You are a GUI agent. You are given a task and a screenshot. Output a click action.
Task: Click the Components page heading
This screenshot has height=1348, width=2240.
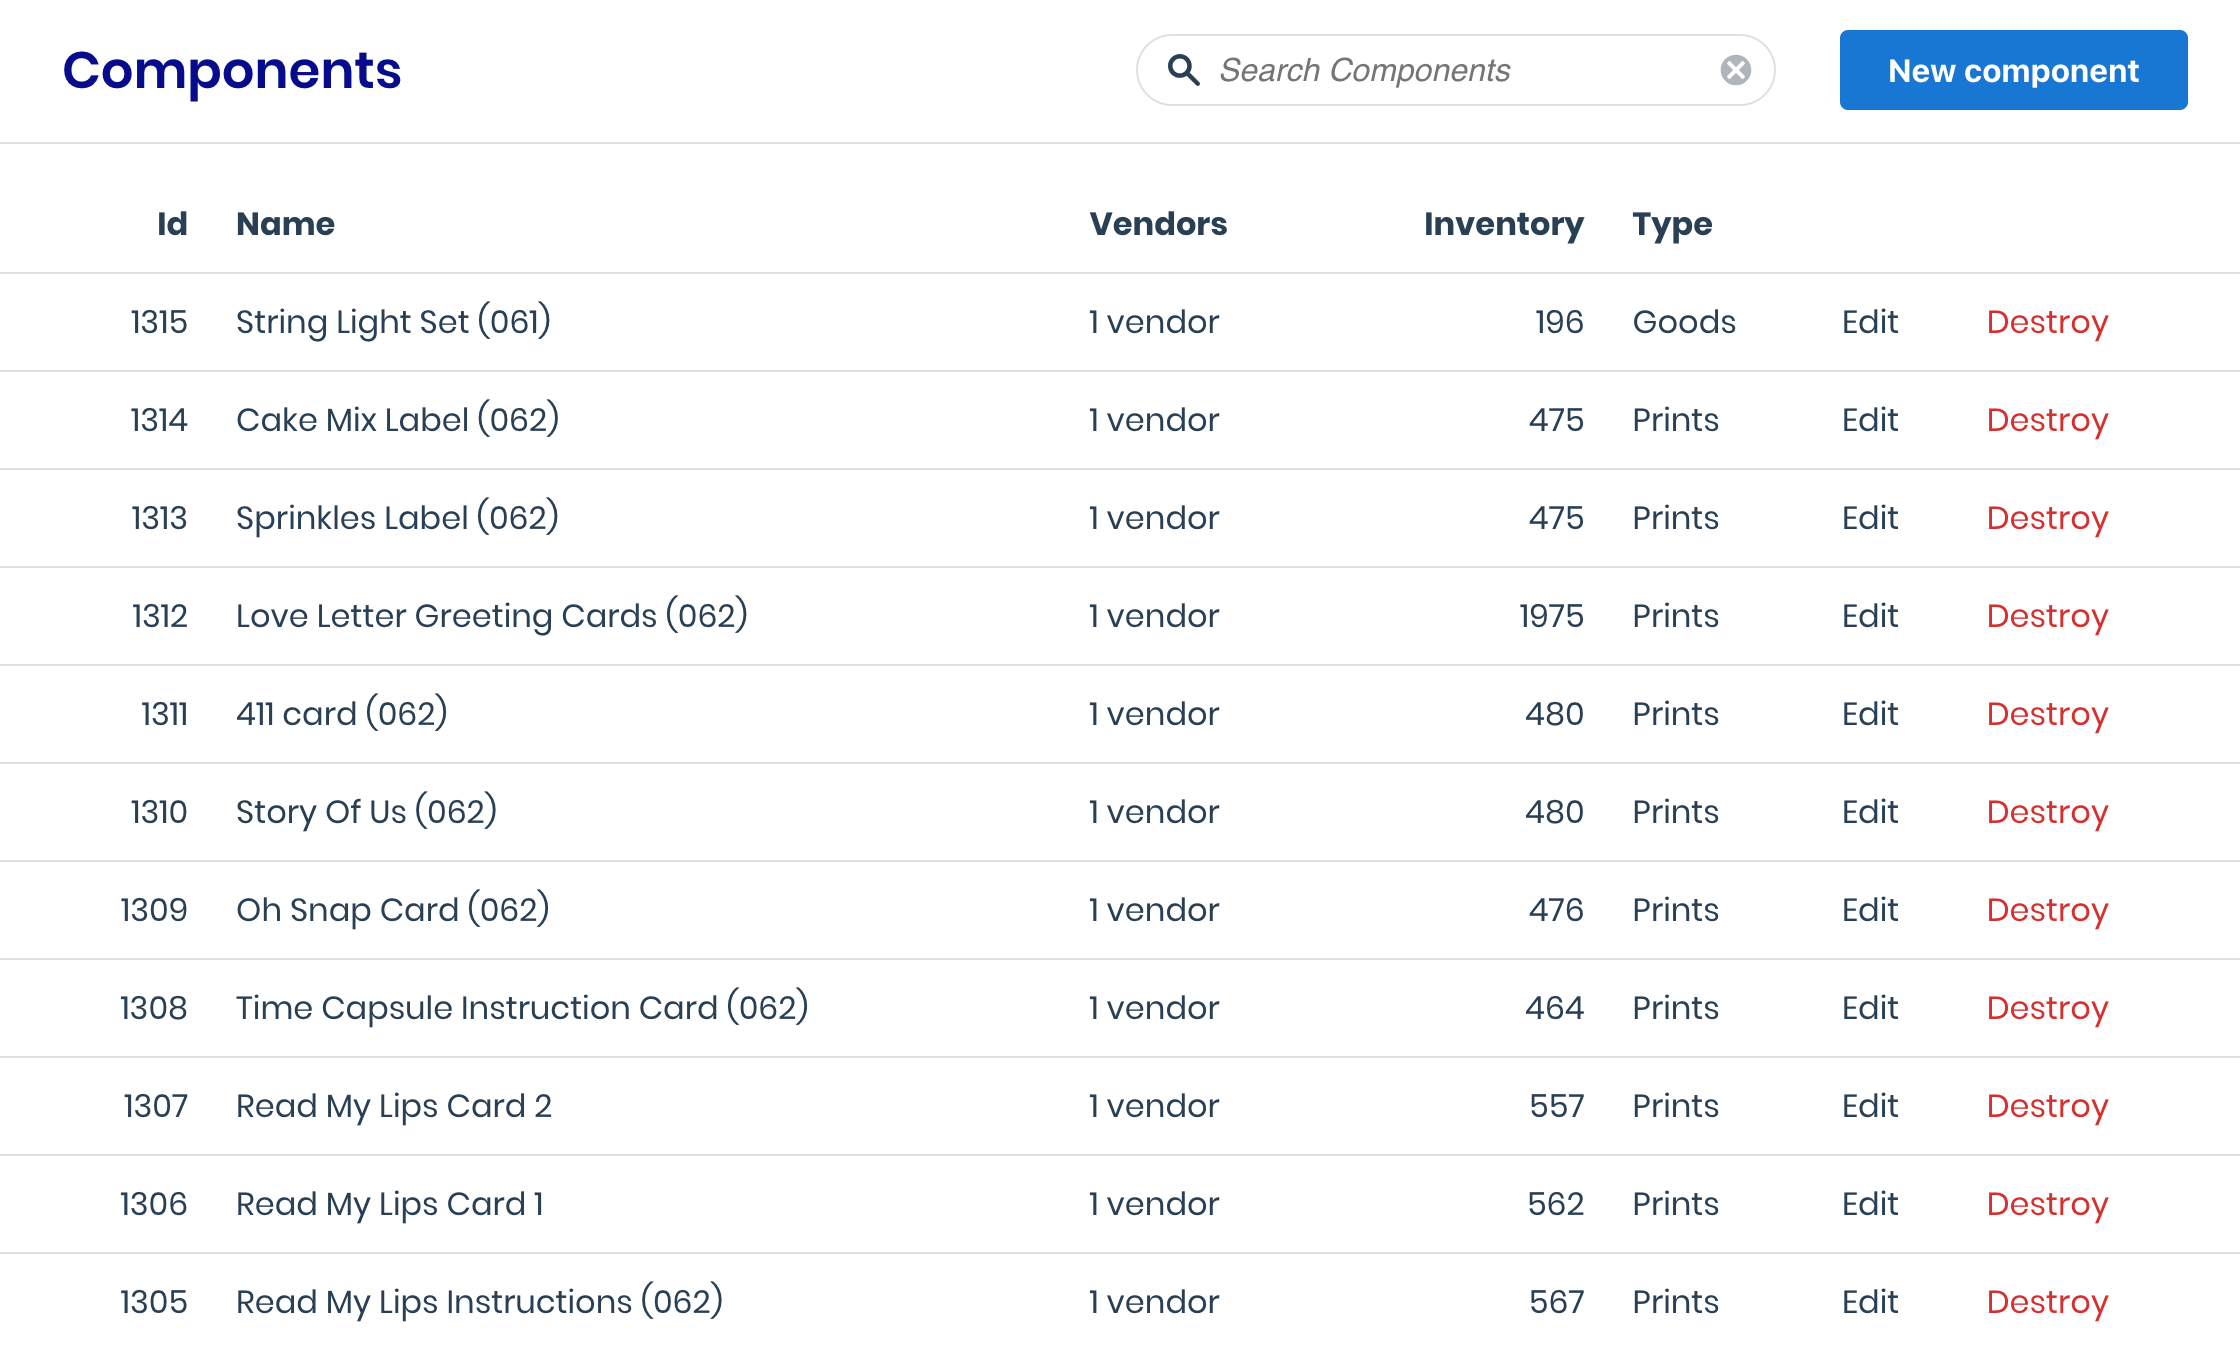point(232,71)
